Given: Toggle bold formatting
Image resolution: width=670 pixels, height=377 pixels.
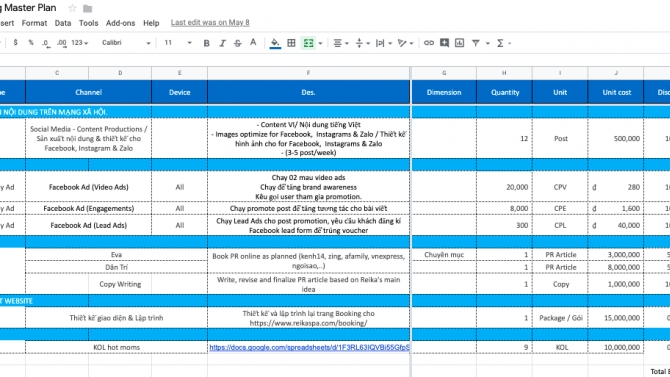Looking at the screenshot, I should point(206,43).
